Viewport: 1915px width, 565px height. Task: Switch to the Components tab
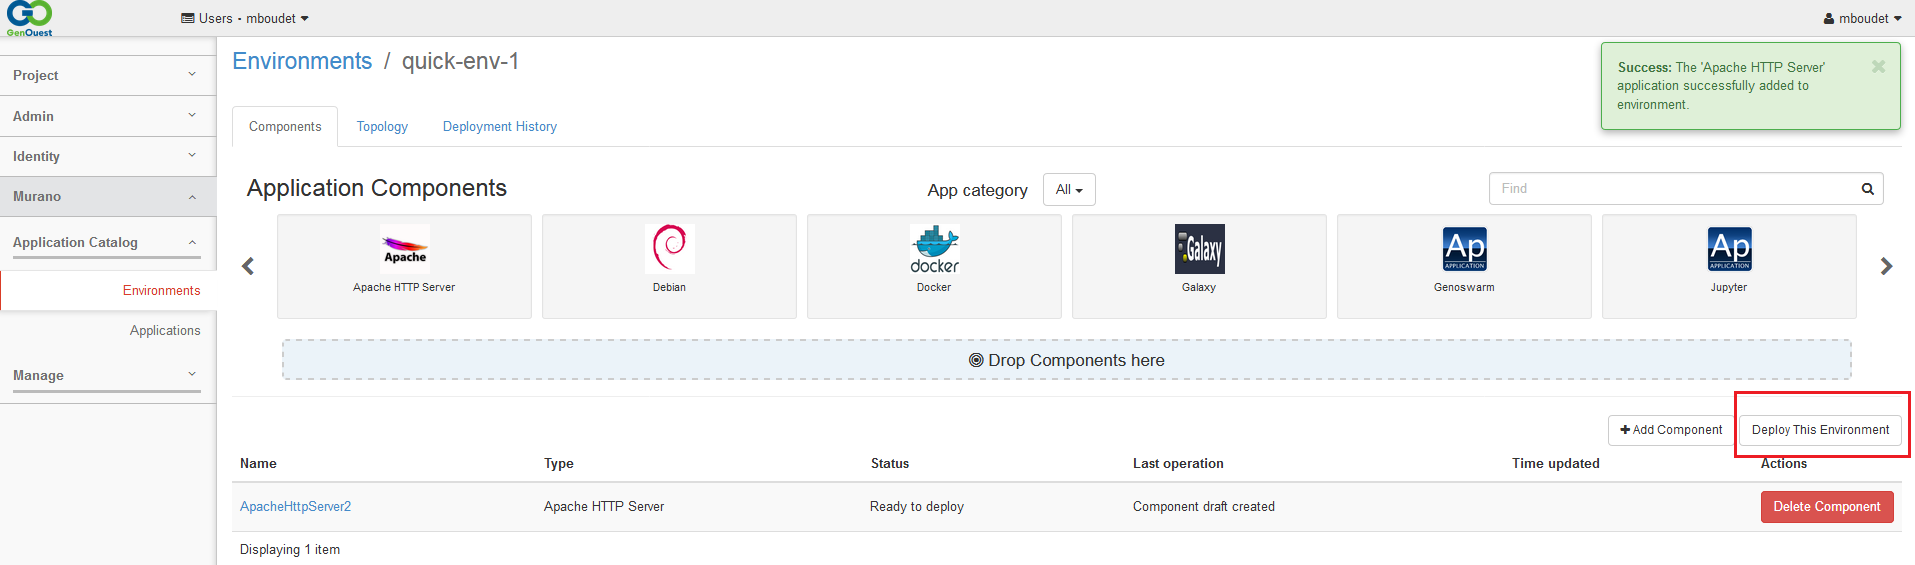(x=285, y=127)
